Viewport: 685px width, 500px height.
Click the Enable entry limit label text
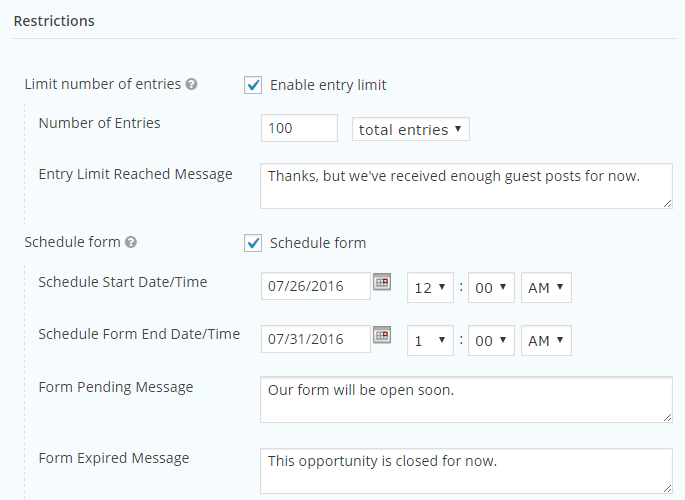point(328,85)
